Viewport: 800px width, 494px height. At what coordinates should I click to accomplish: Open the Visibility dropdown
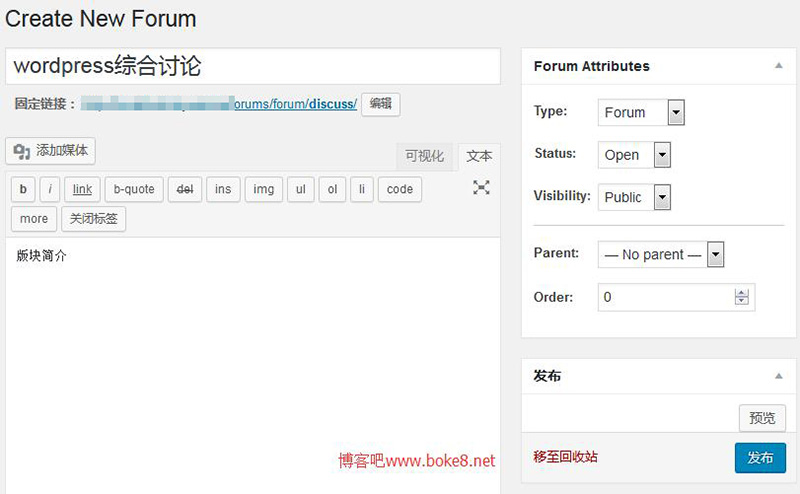pyautogui.click(x=634, y=197)
